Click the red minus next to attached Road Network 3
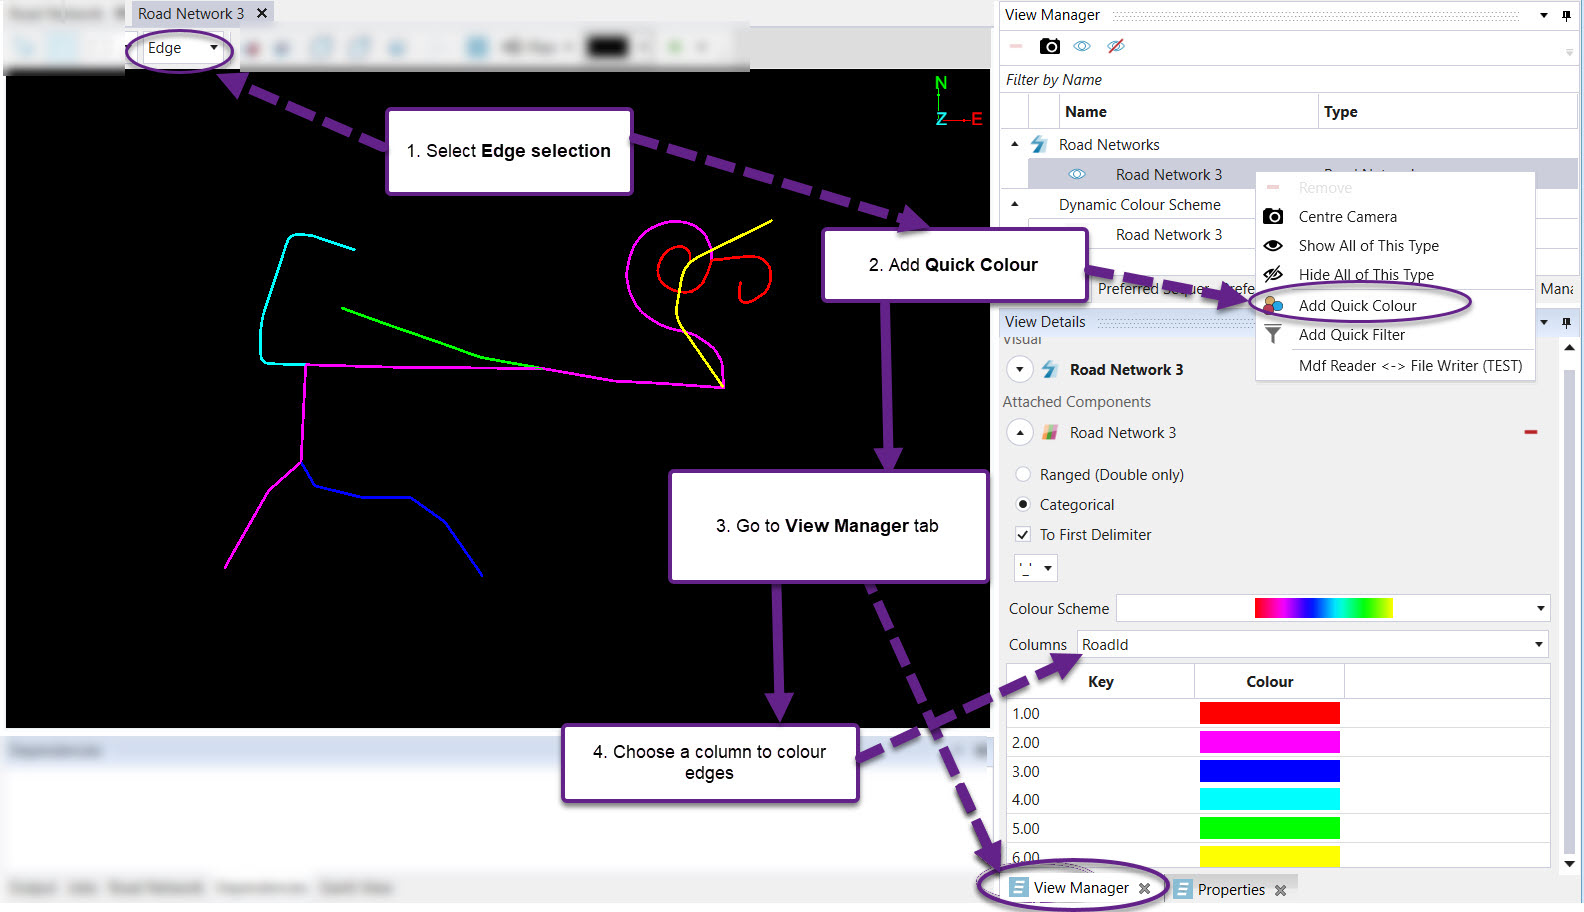The image size is (1584, 912). click(1530, 432)
